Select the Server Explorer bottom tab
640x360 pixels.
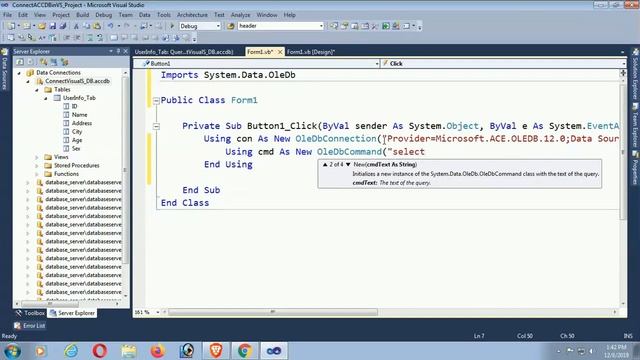(x=72, y=313)
